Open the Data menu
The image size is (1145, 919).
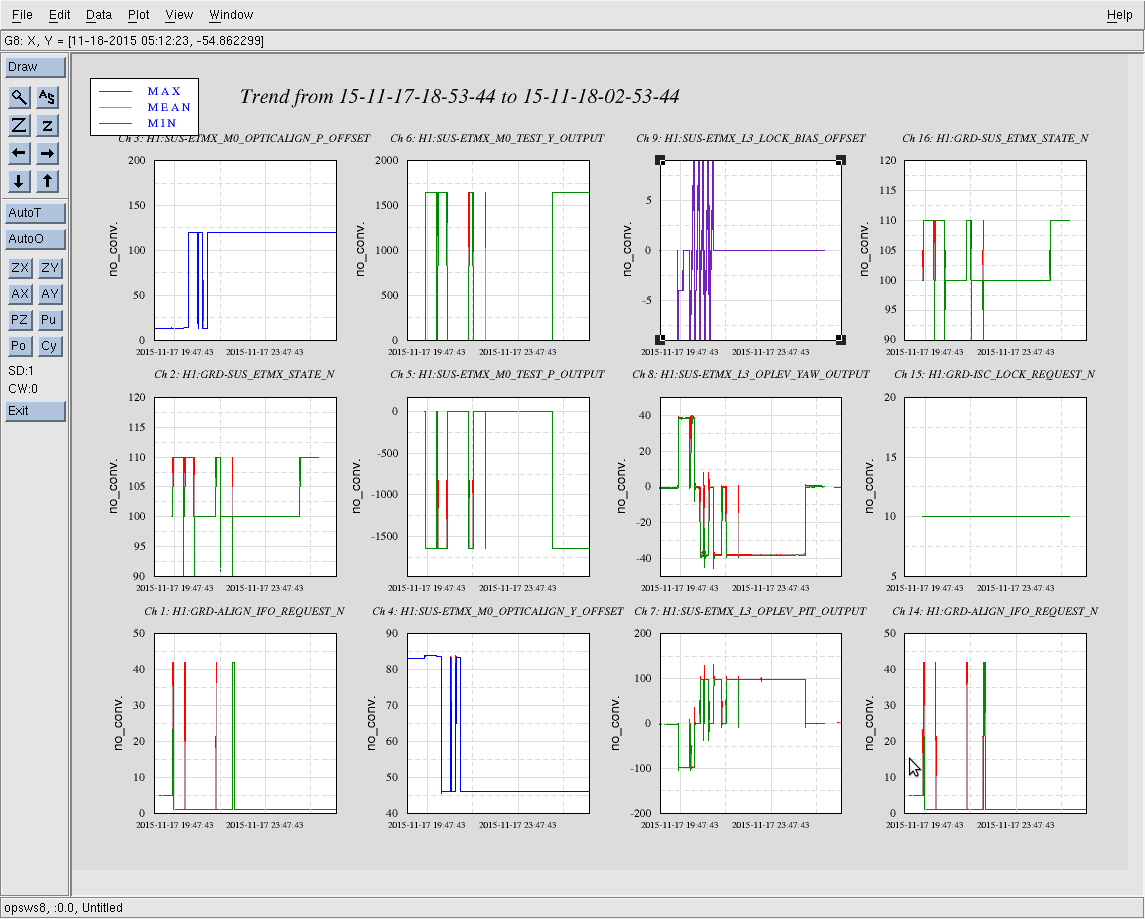click(x=99, y=15)
